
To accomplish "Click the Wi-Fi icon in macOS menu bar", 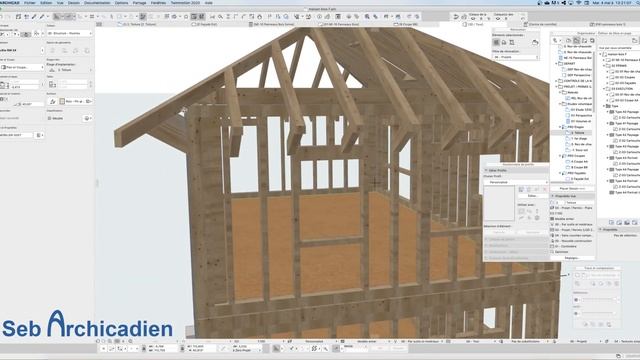I will (x=578, y=2).
